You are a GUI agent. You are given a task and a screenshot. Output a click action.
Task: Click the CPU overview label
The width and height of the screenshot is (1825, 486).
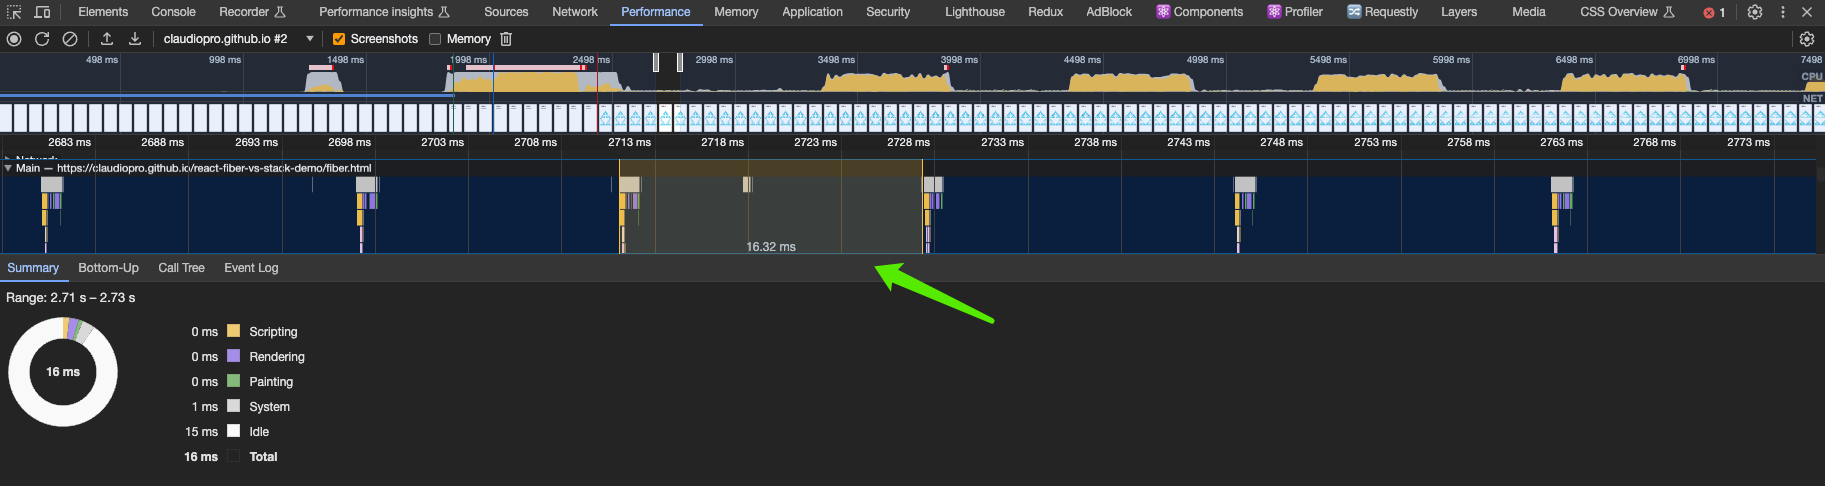(x=1811, y=76)
